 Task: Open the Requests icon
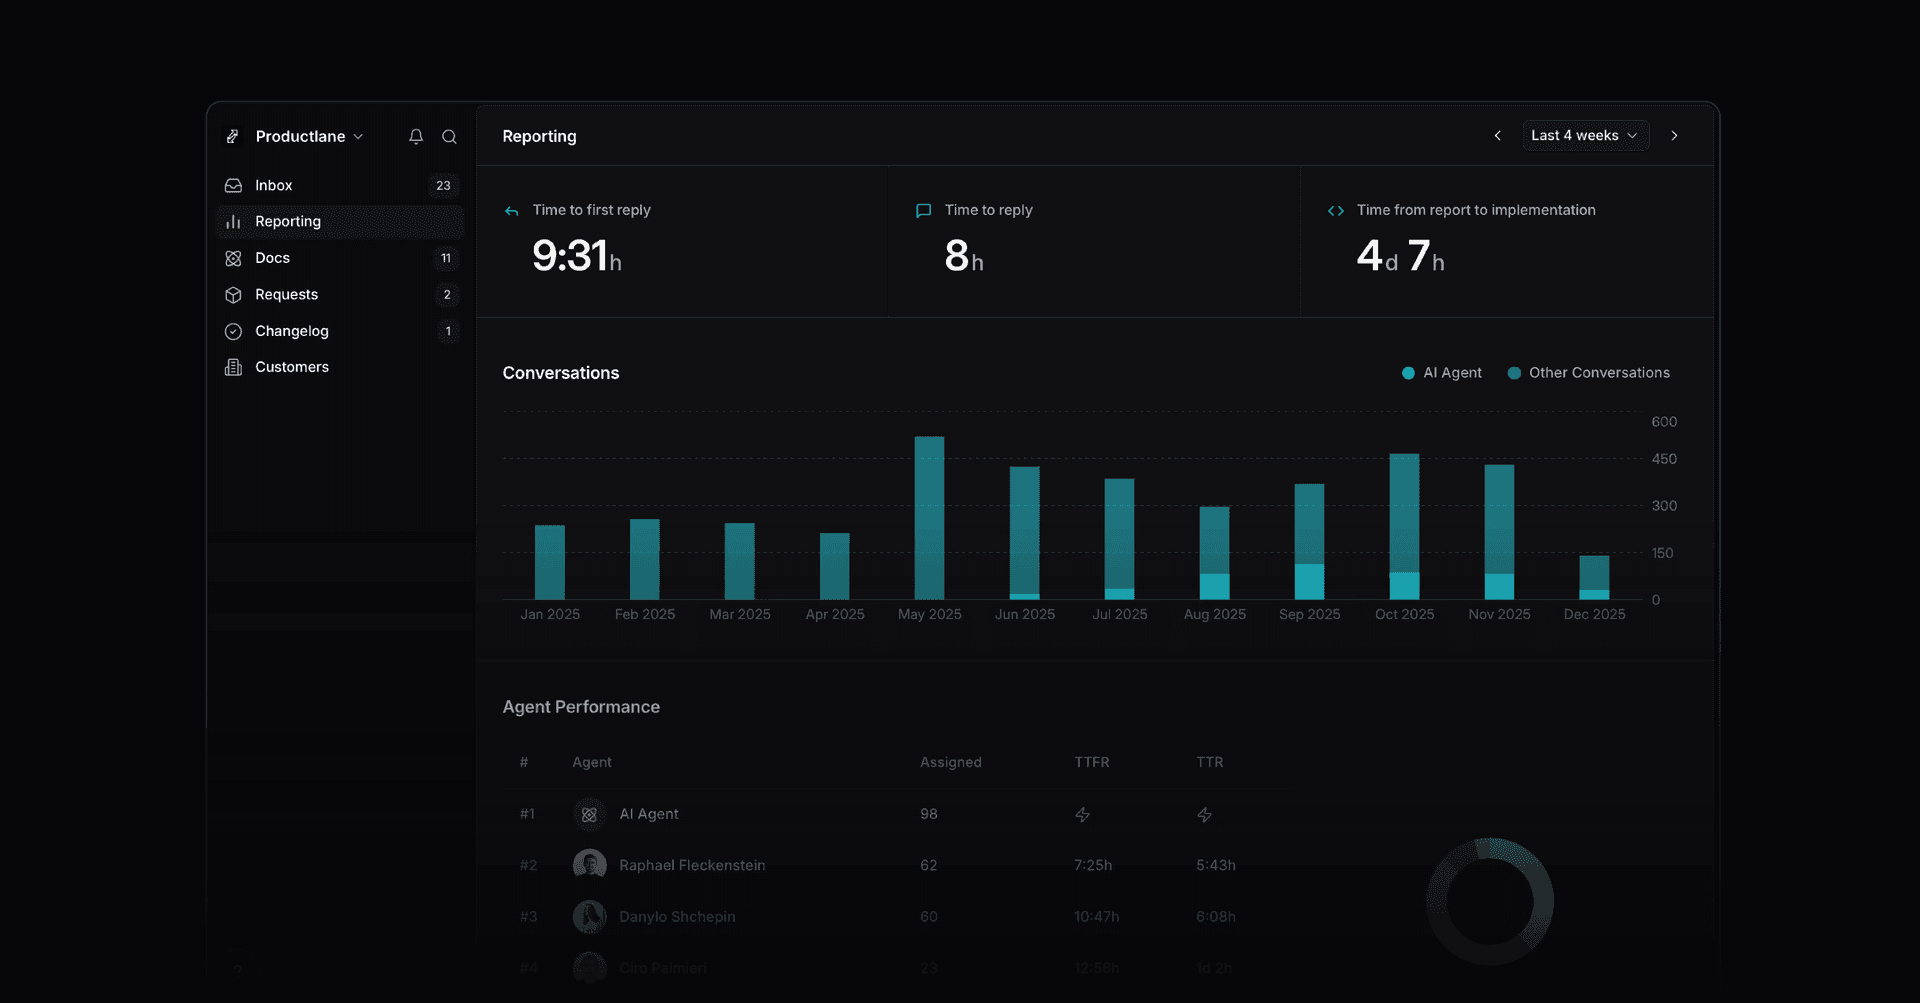pos(232,294)
